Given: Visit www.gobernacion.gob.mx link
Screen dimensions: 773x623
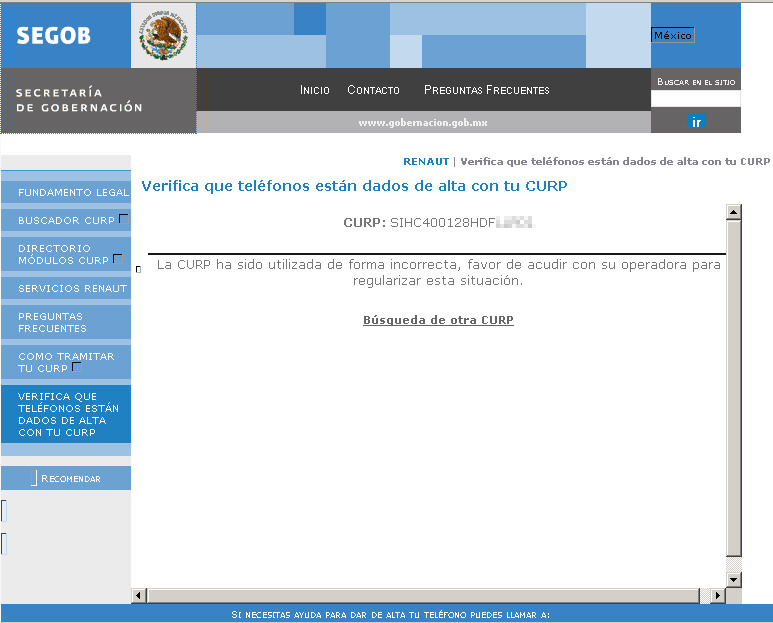Looking at the screenshot, I should tap(423, 123).
